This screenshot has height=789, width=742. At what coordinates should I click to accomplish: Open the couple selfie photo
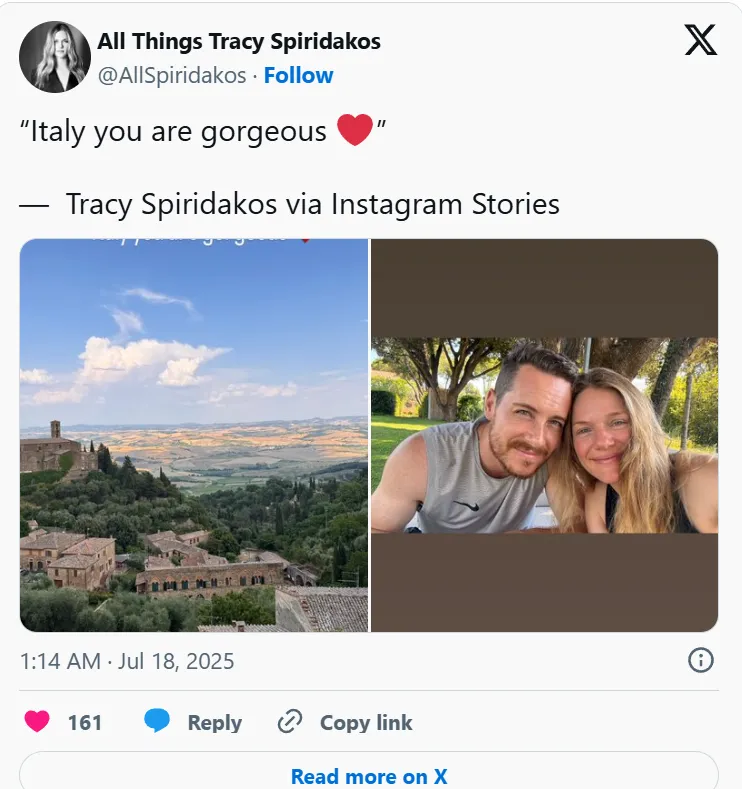click(544, 435)
